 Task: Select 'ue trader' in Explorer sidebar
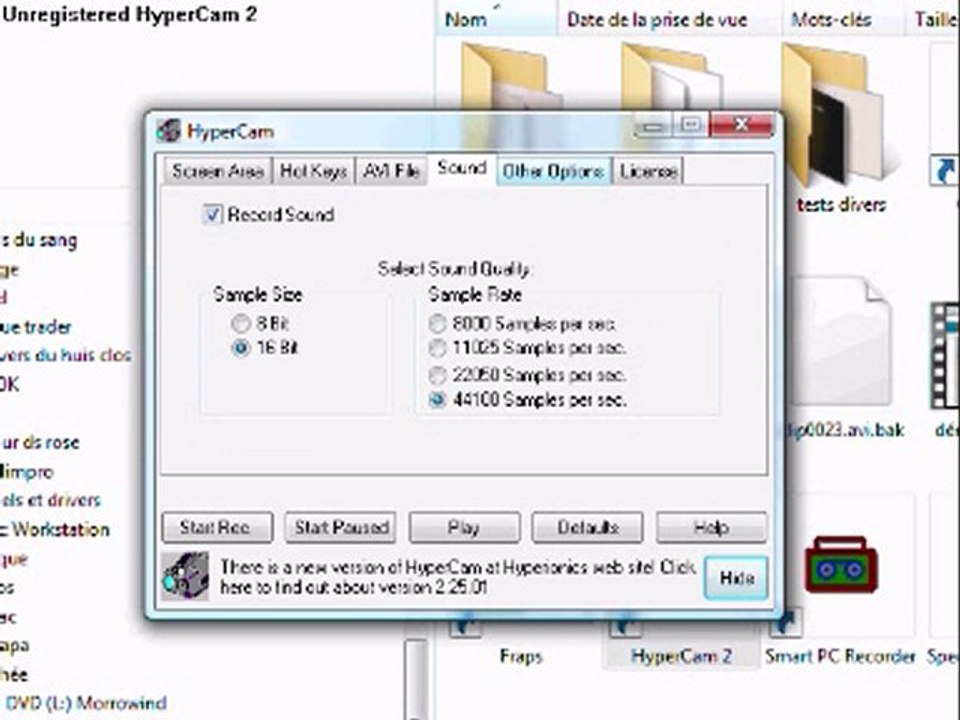pyautogui.click(x=36, y=327)
